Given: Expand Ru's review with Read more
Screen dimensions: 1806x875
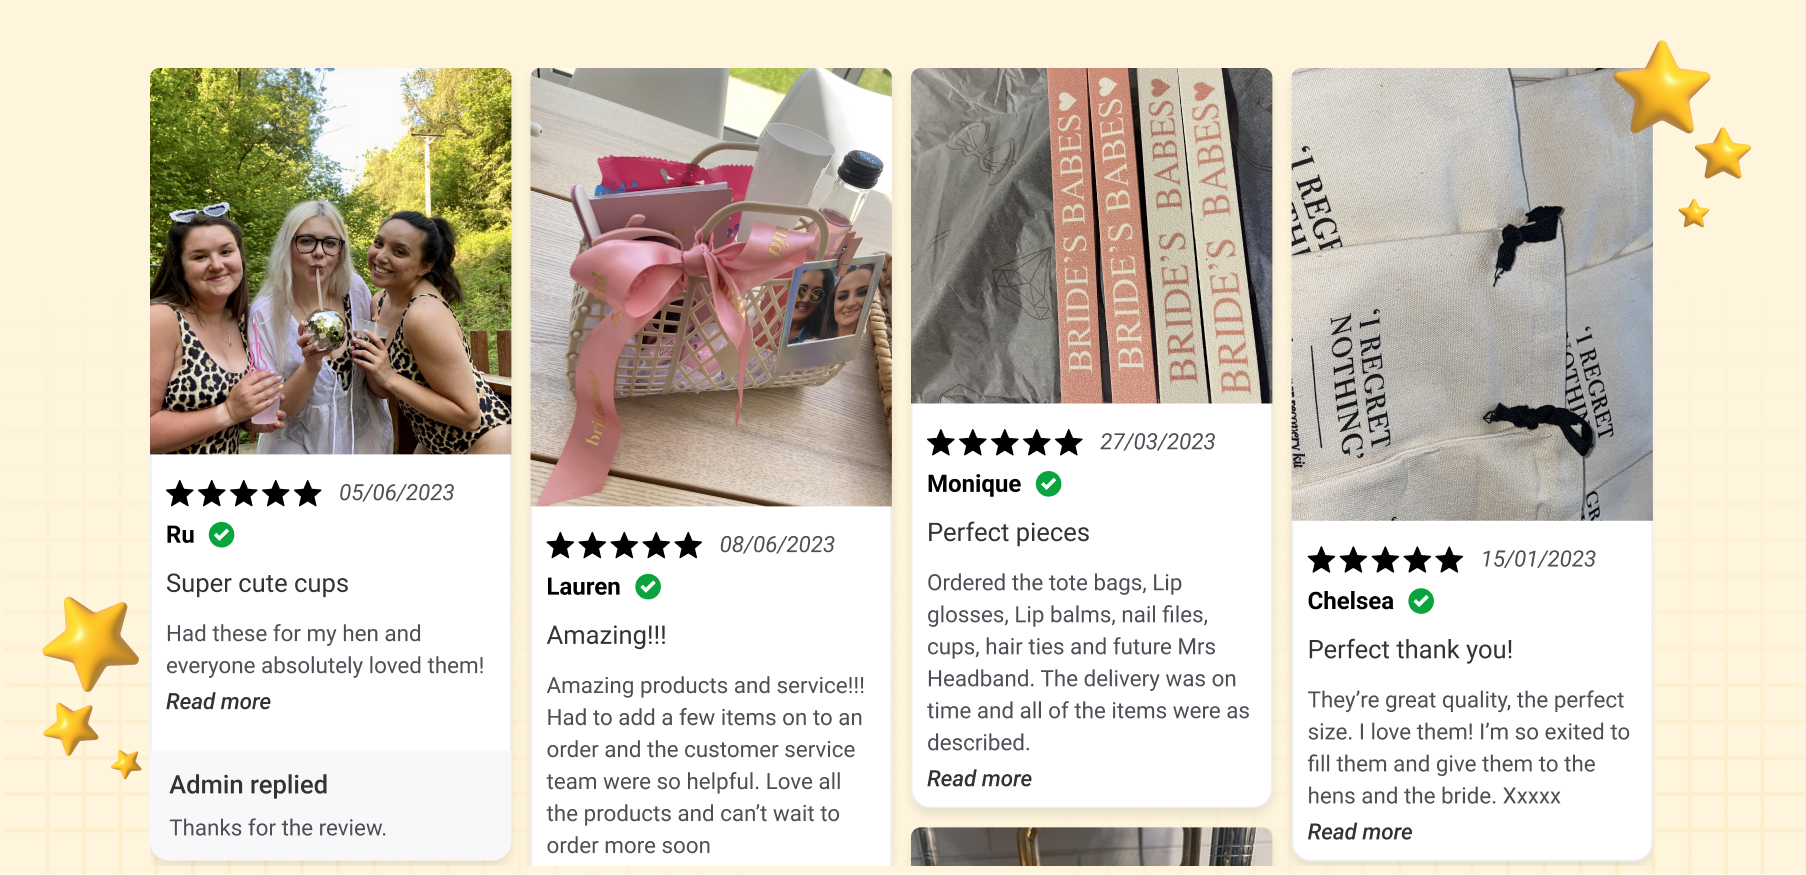Looking at the screenshot, I should [x=218, y=702].
